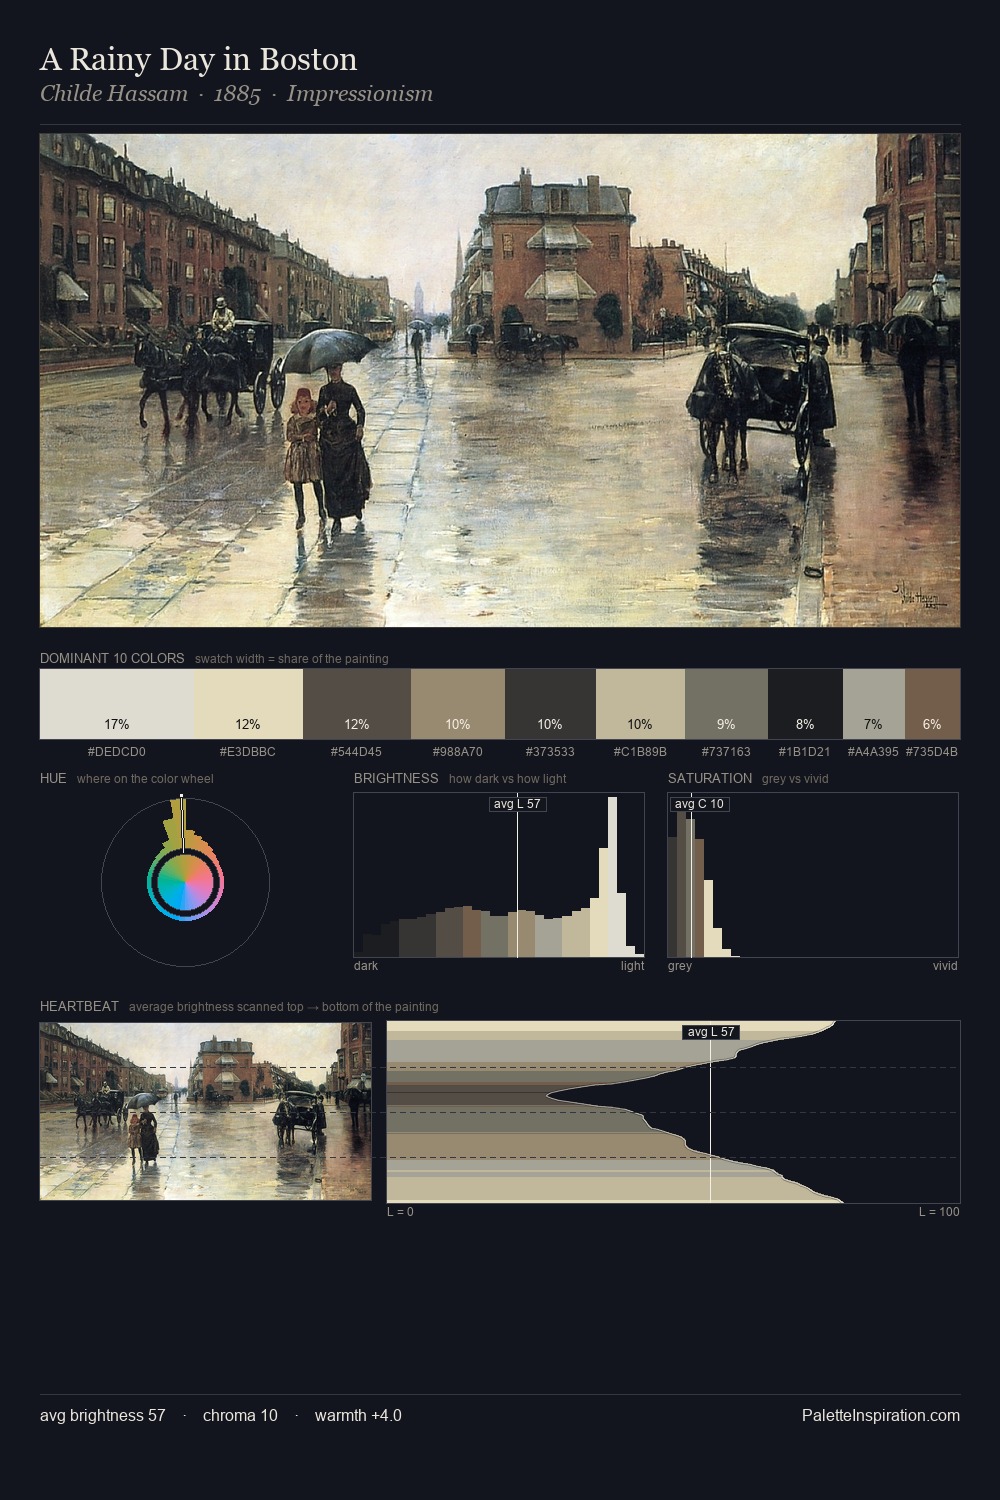Image resolution: width=1000 pixels, height=1500 pixels.
Task: Click the 'BRIGHTNESS' section heading
Action: click(396, 778)
